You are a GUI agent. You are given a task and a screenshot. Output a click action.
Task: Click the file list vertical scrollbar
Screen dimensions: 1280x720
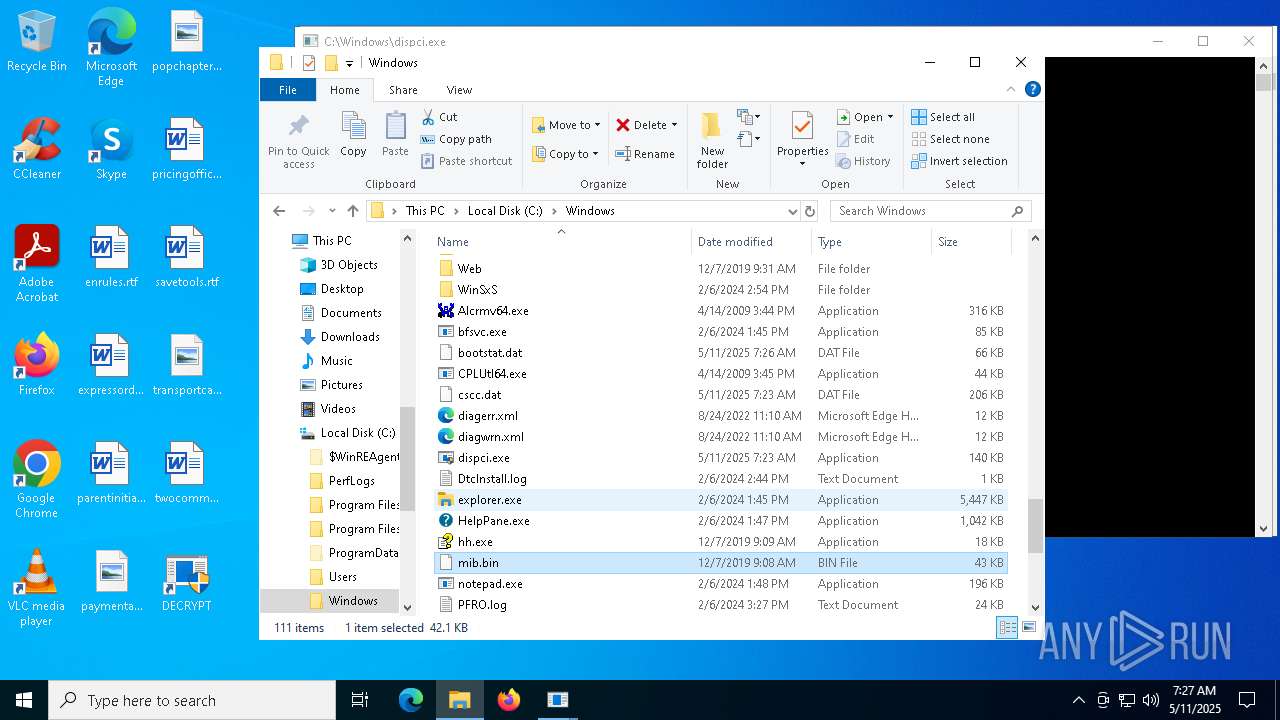click(1035, 526)
